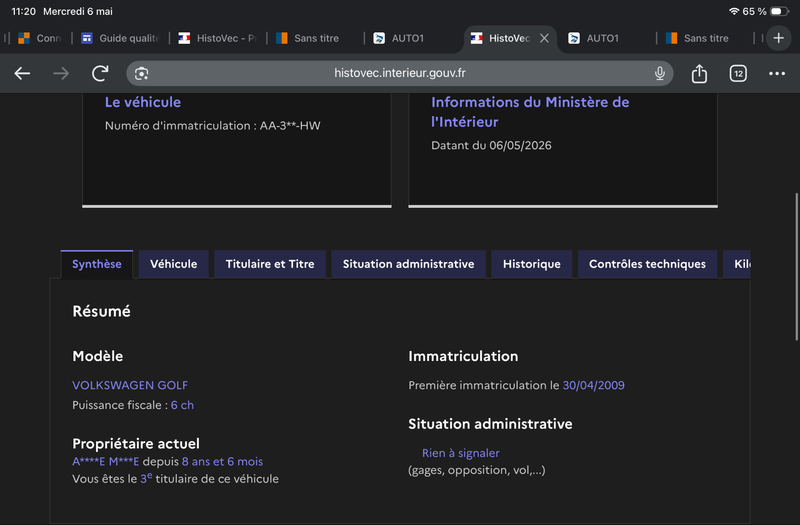Screen dimensions: 800x525
Task: Click the Résumé section heading
Action: 102,311
